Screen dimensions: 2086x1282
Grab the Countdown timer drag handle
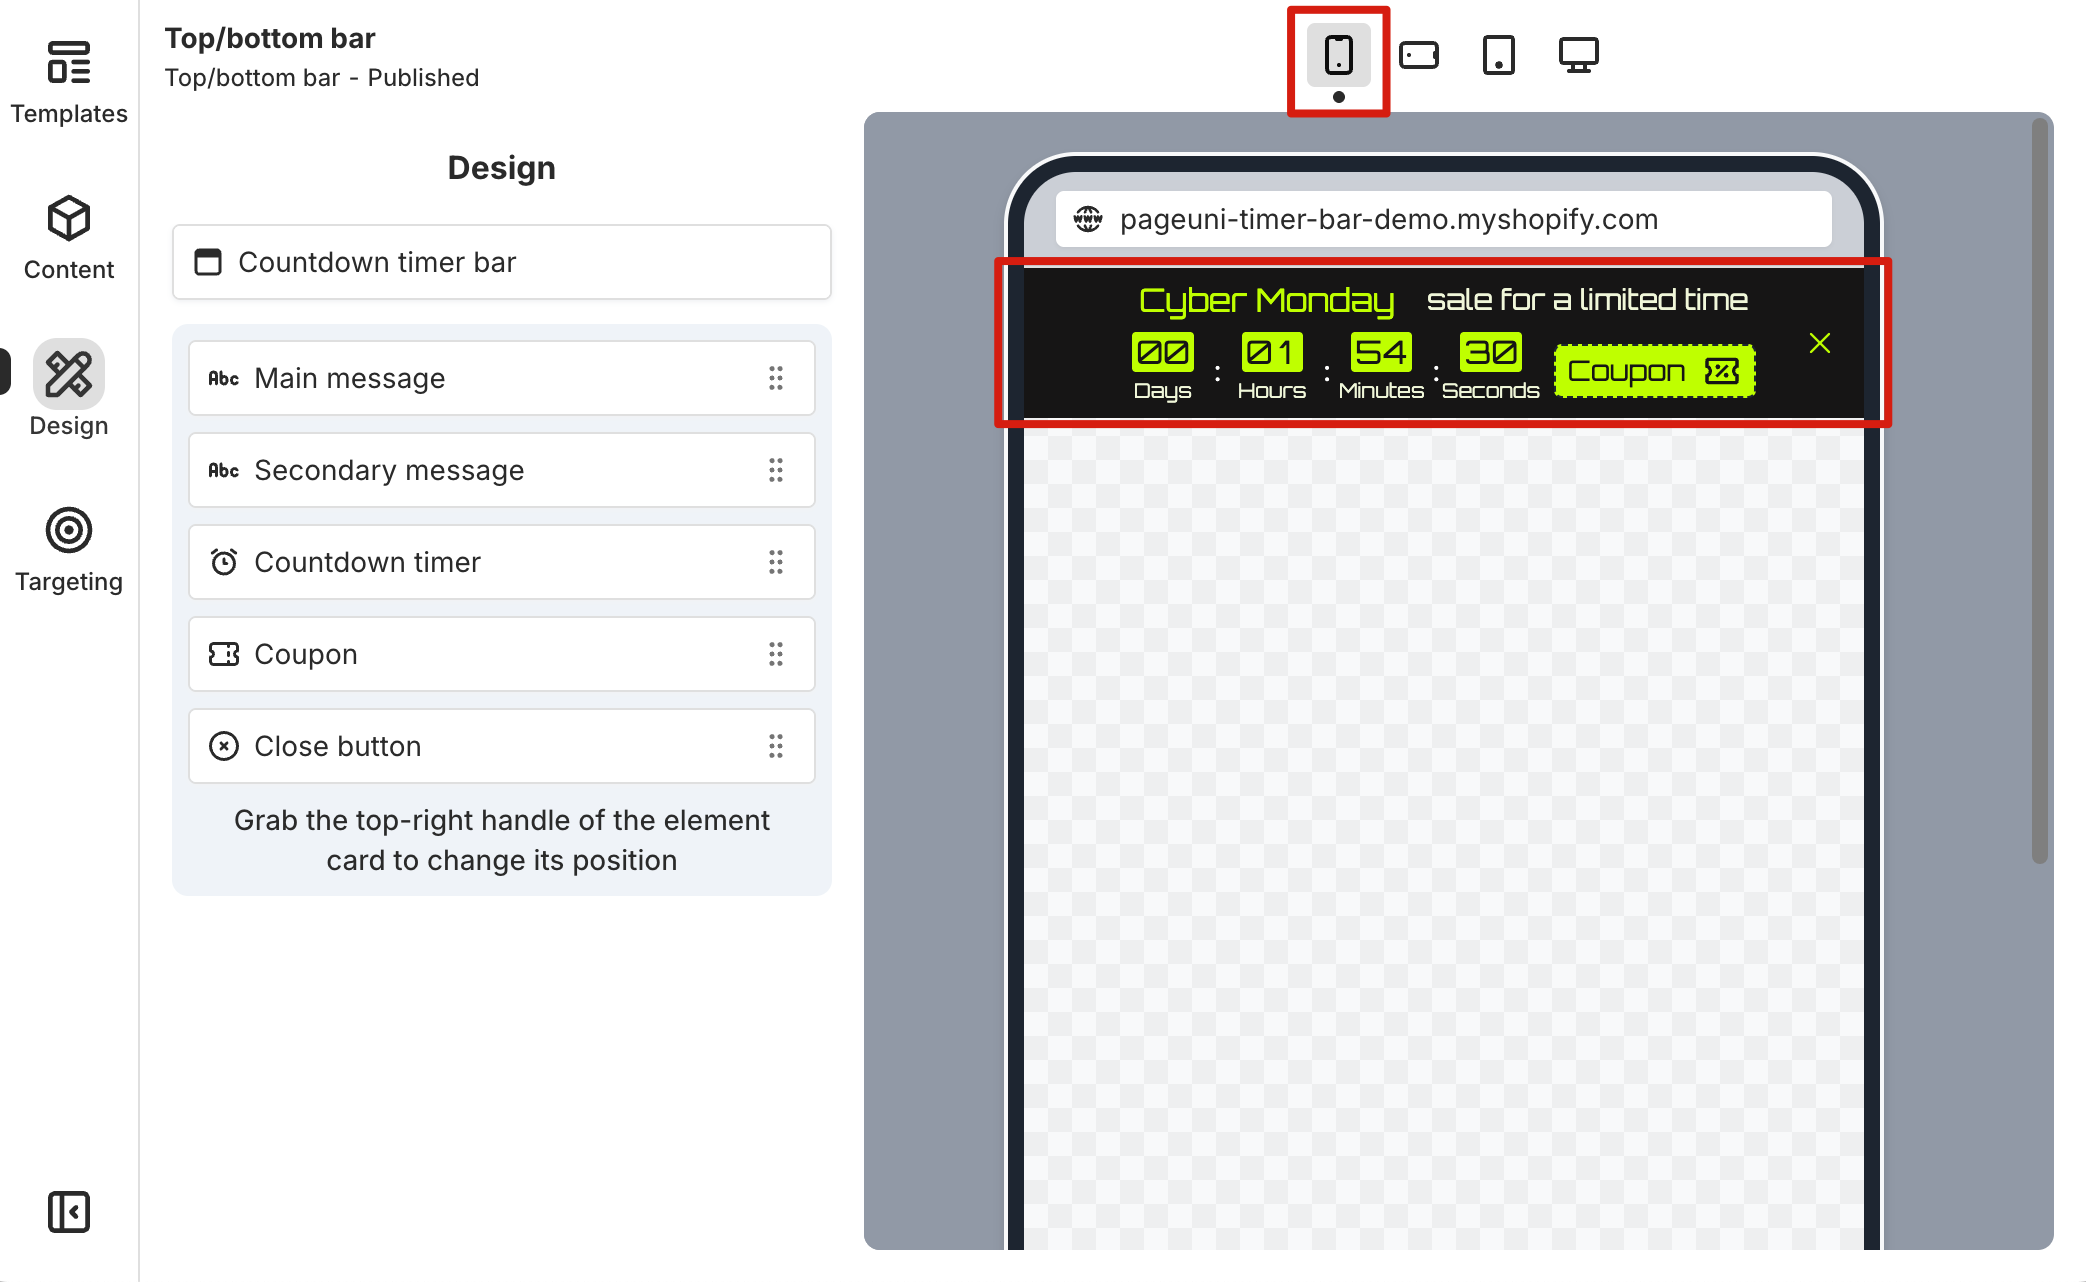776,562
